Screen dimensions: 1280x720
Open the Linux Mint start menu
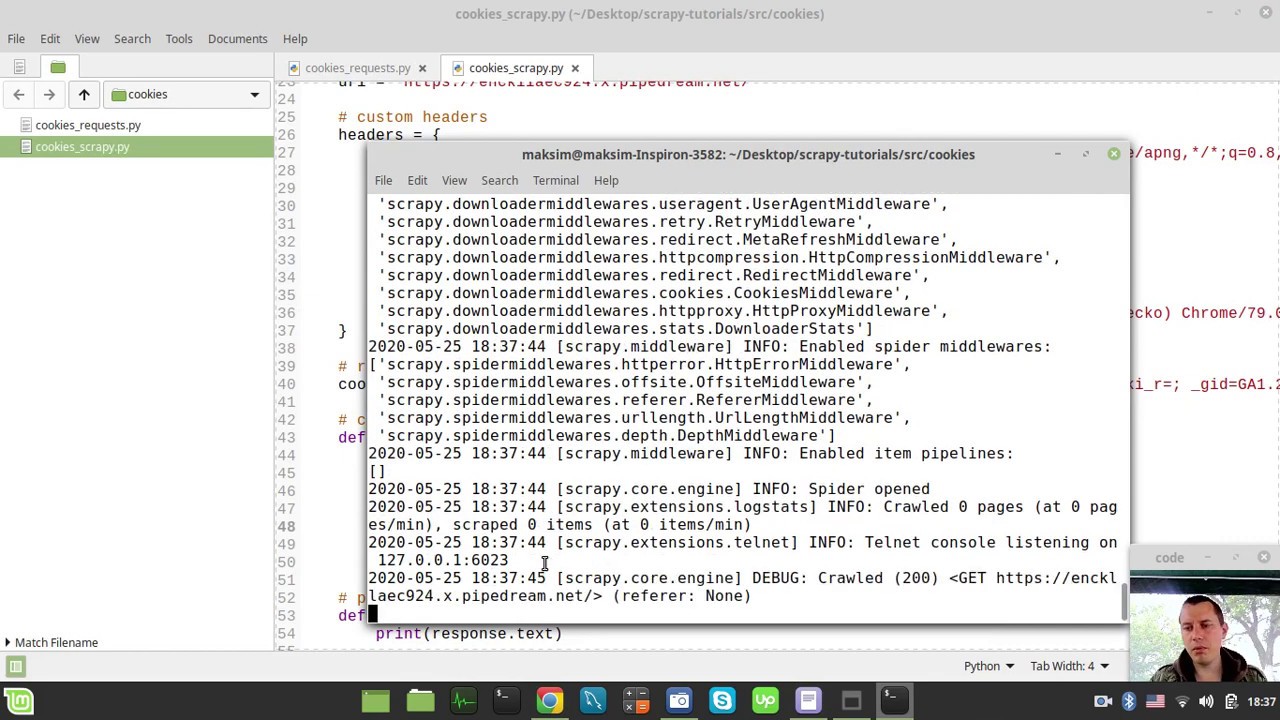pos(19,701)
